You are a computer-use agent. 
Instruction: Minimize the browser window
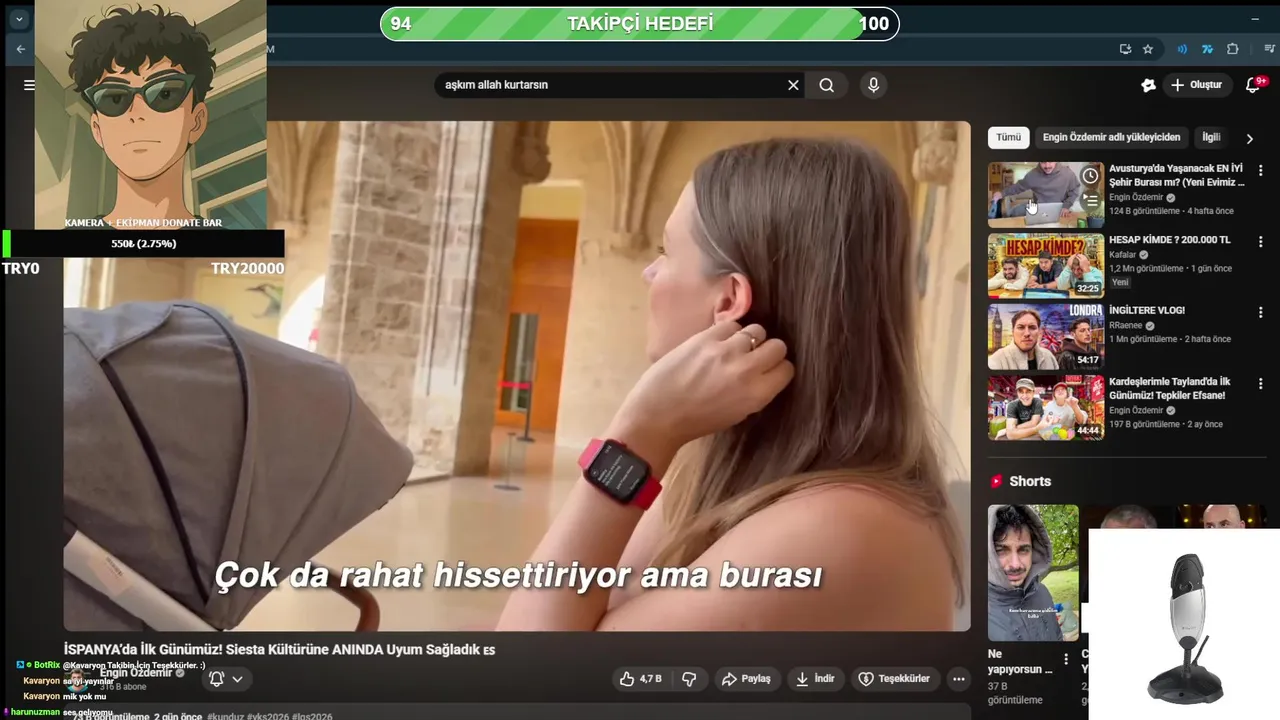(1254, 19)
